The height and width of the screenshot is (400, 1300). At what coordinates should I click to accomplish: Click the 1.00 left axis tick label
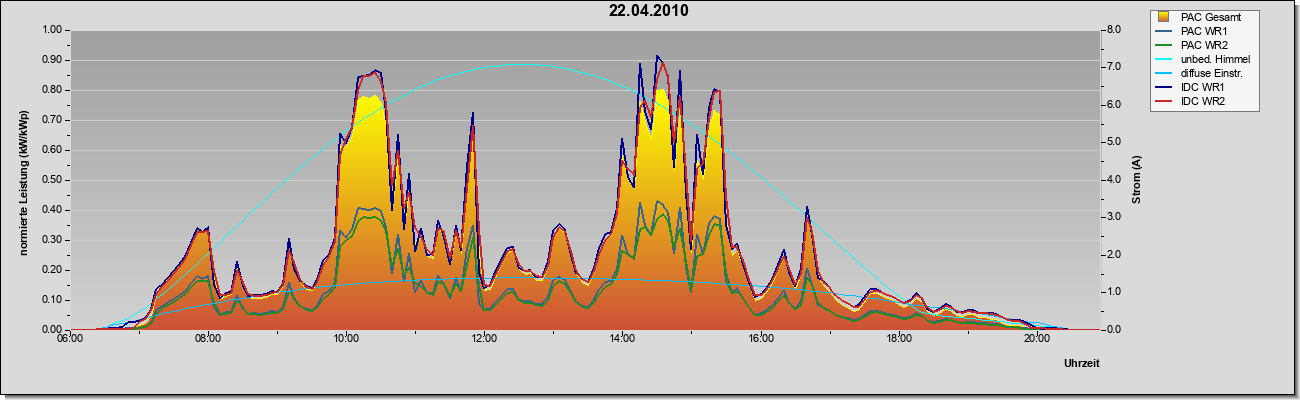[x=52, y=30]
